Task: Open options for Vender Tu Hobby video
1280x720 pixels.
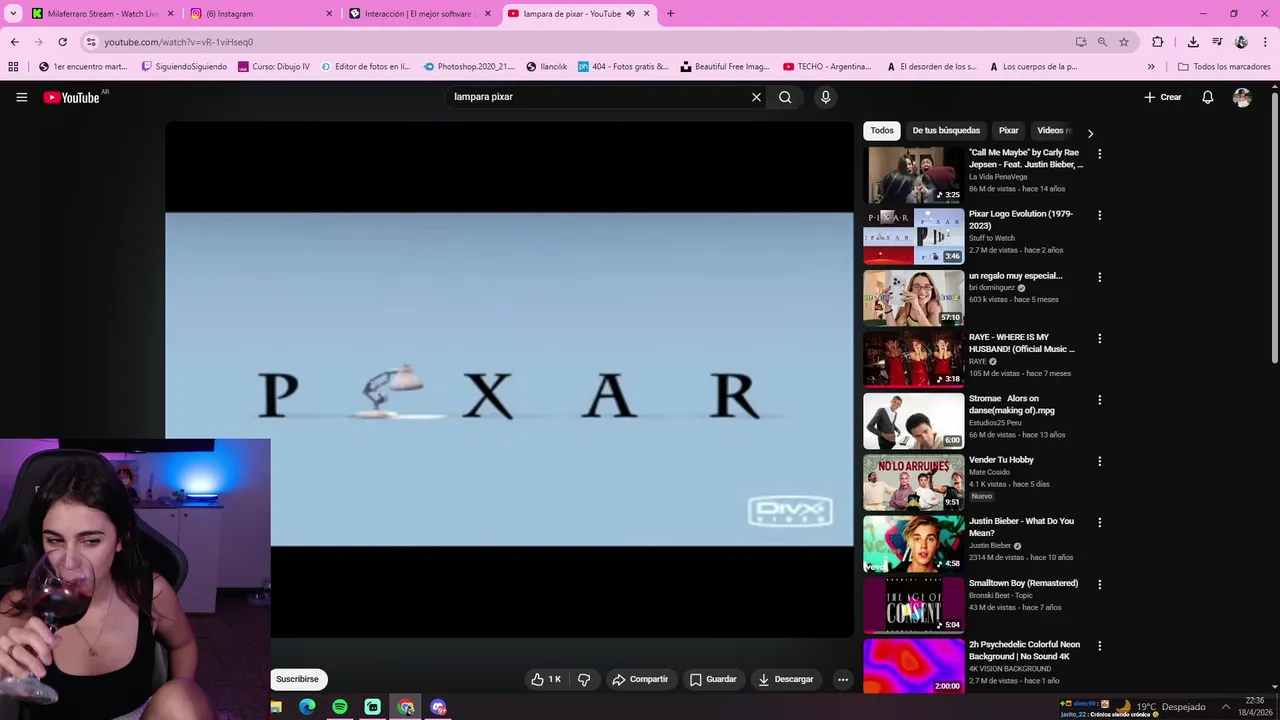Action: pos(1099,461)
